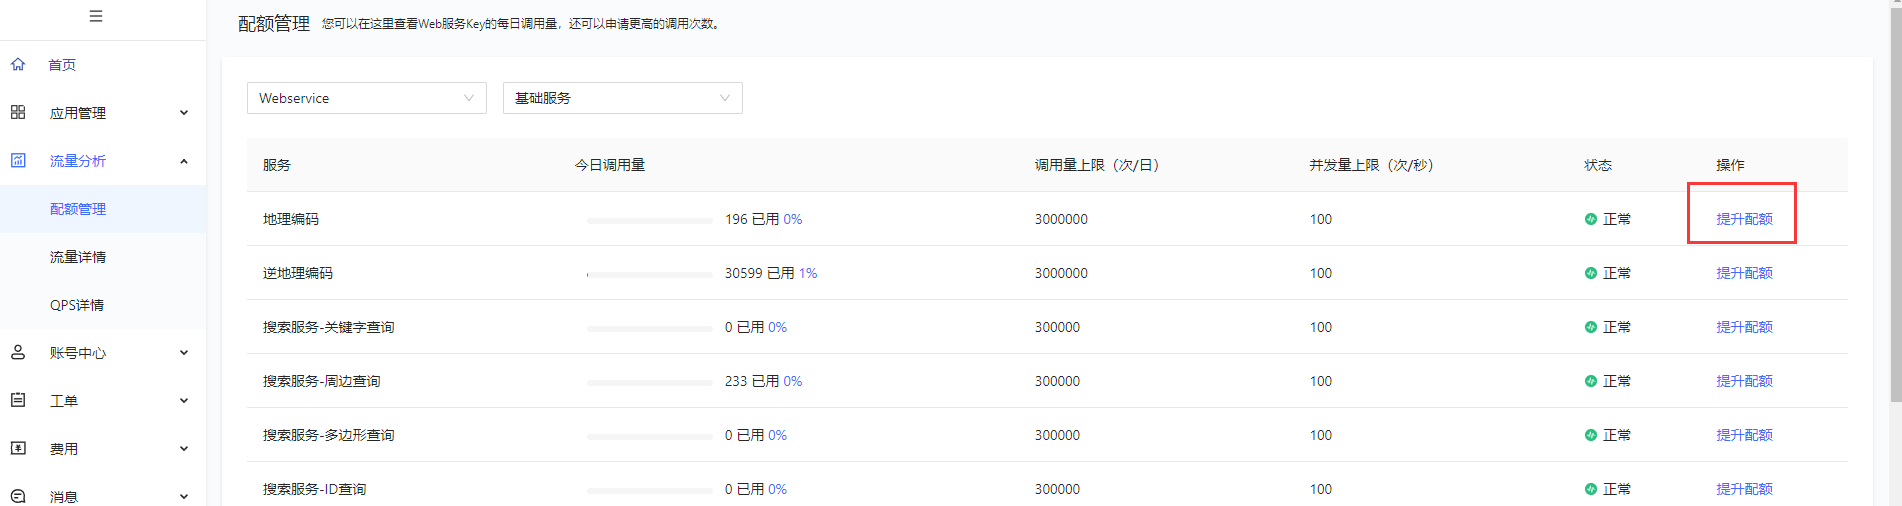Click the vertical page scrollbar

pyautogui.click(x=1895, y=200)
